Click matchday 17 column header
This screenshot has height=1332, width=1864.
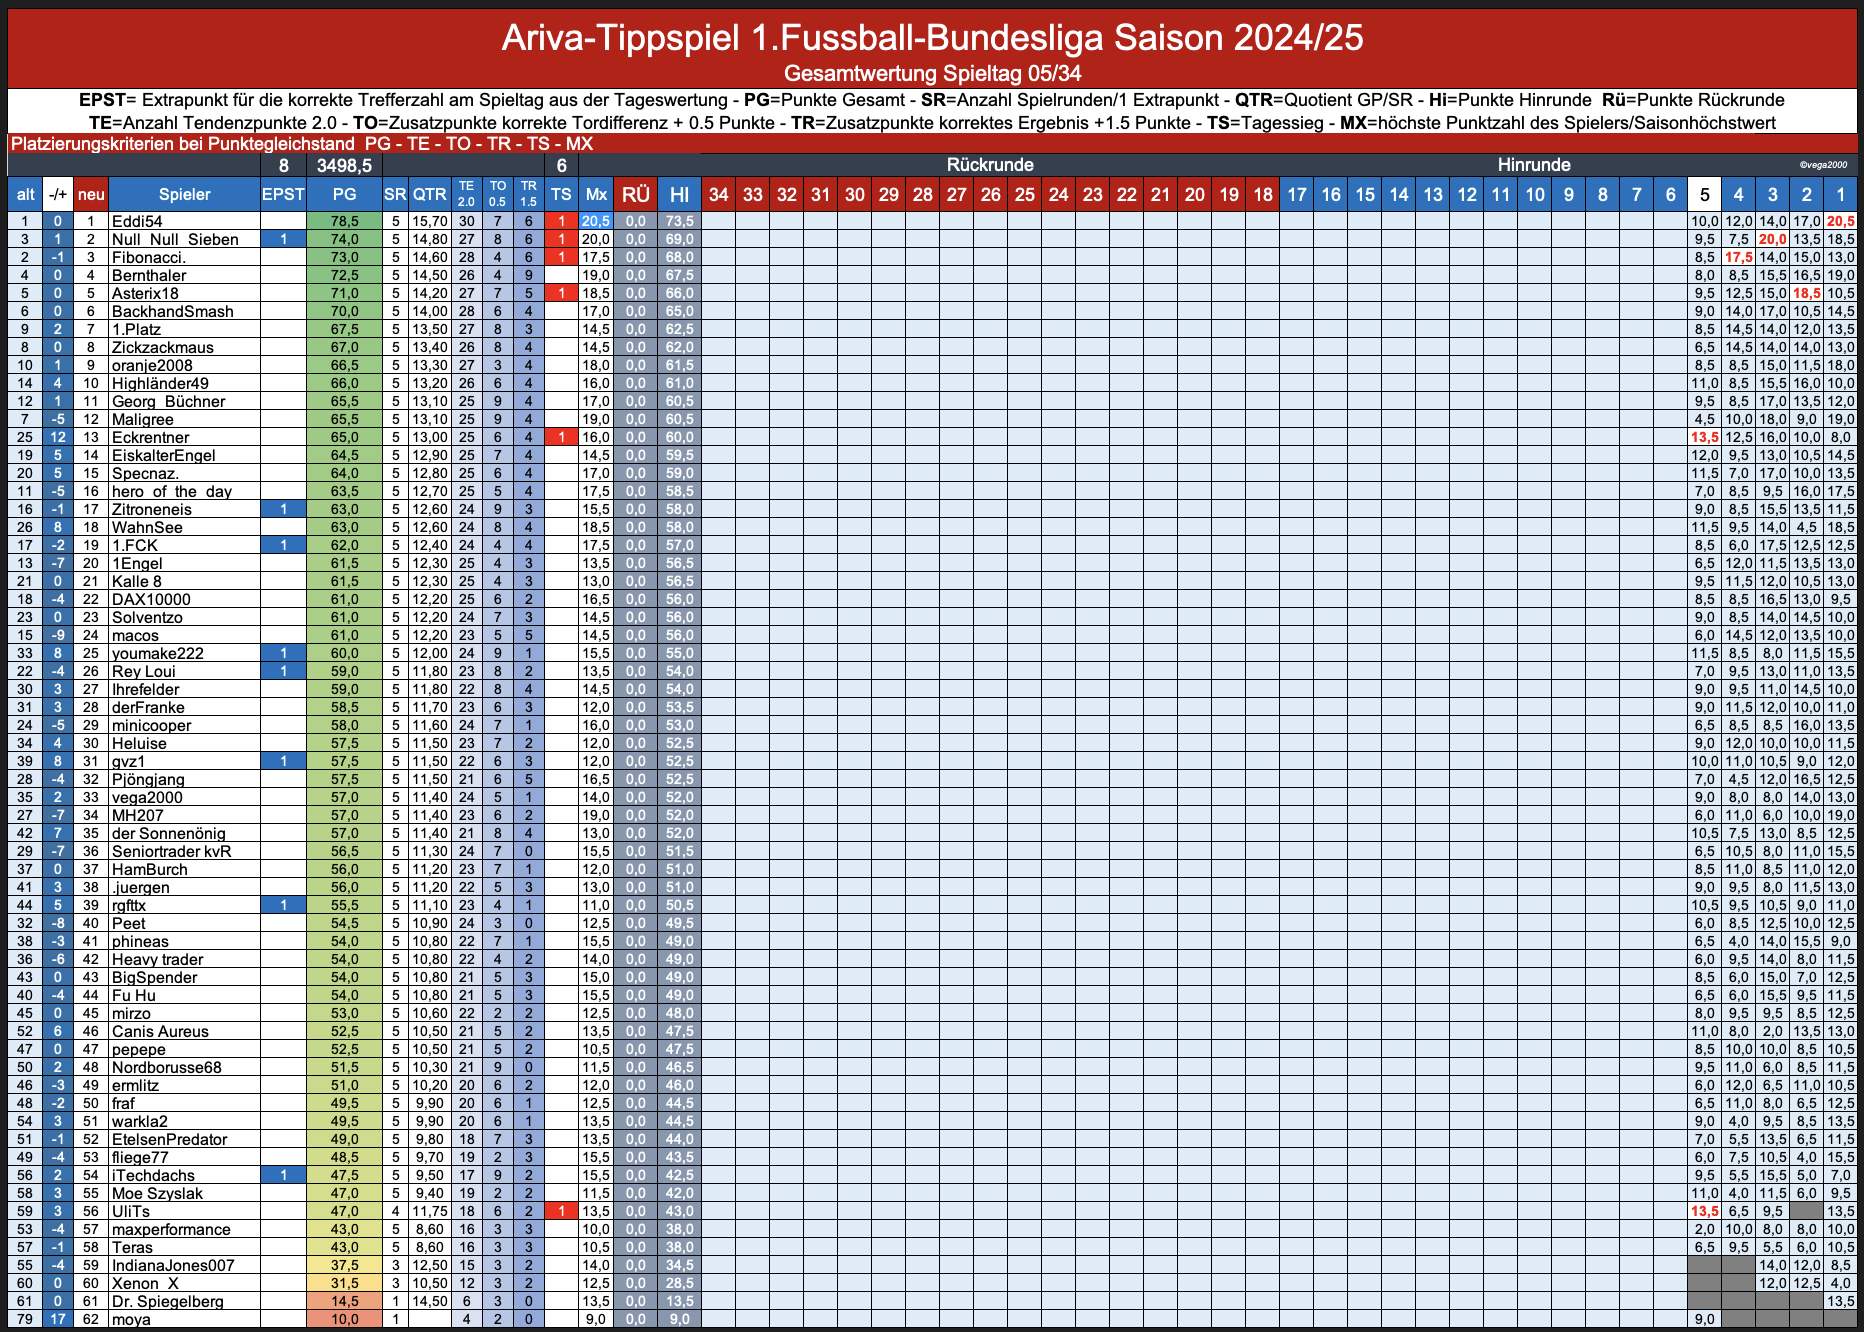[x=1297, y=194]
